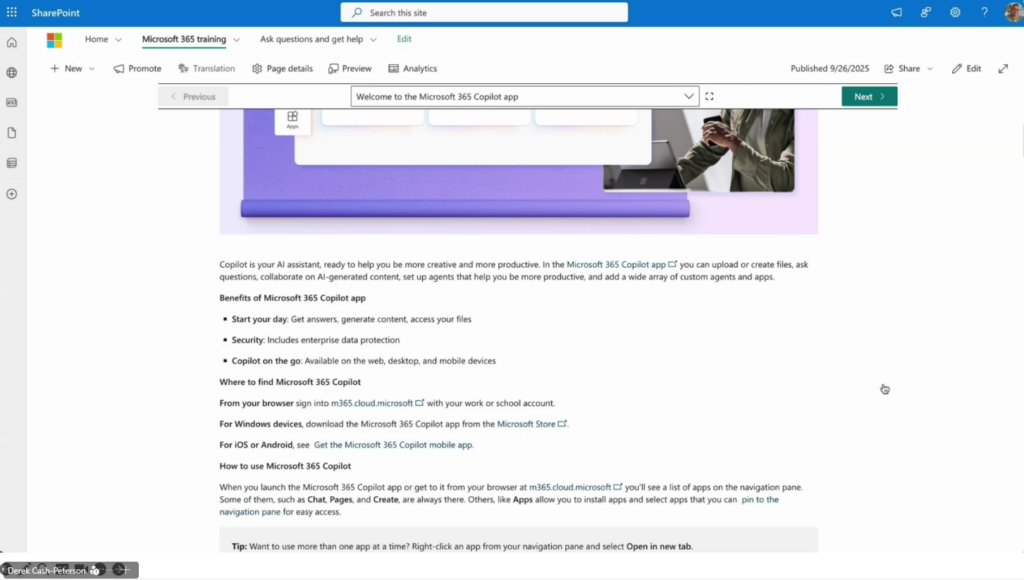Click the heading Where to find Microsoft 365 Copilot
The width and height of the screenshot is (1024, 580).
(x=290, y=382)
